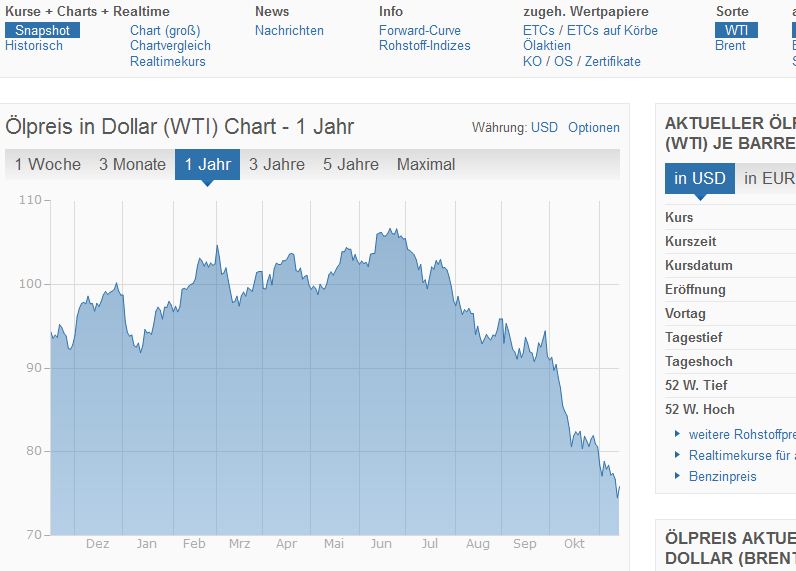Switch chart to 3 Monate

132,165
